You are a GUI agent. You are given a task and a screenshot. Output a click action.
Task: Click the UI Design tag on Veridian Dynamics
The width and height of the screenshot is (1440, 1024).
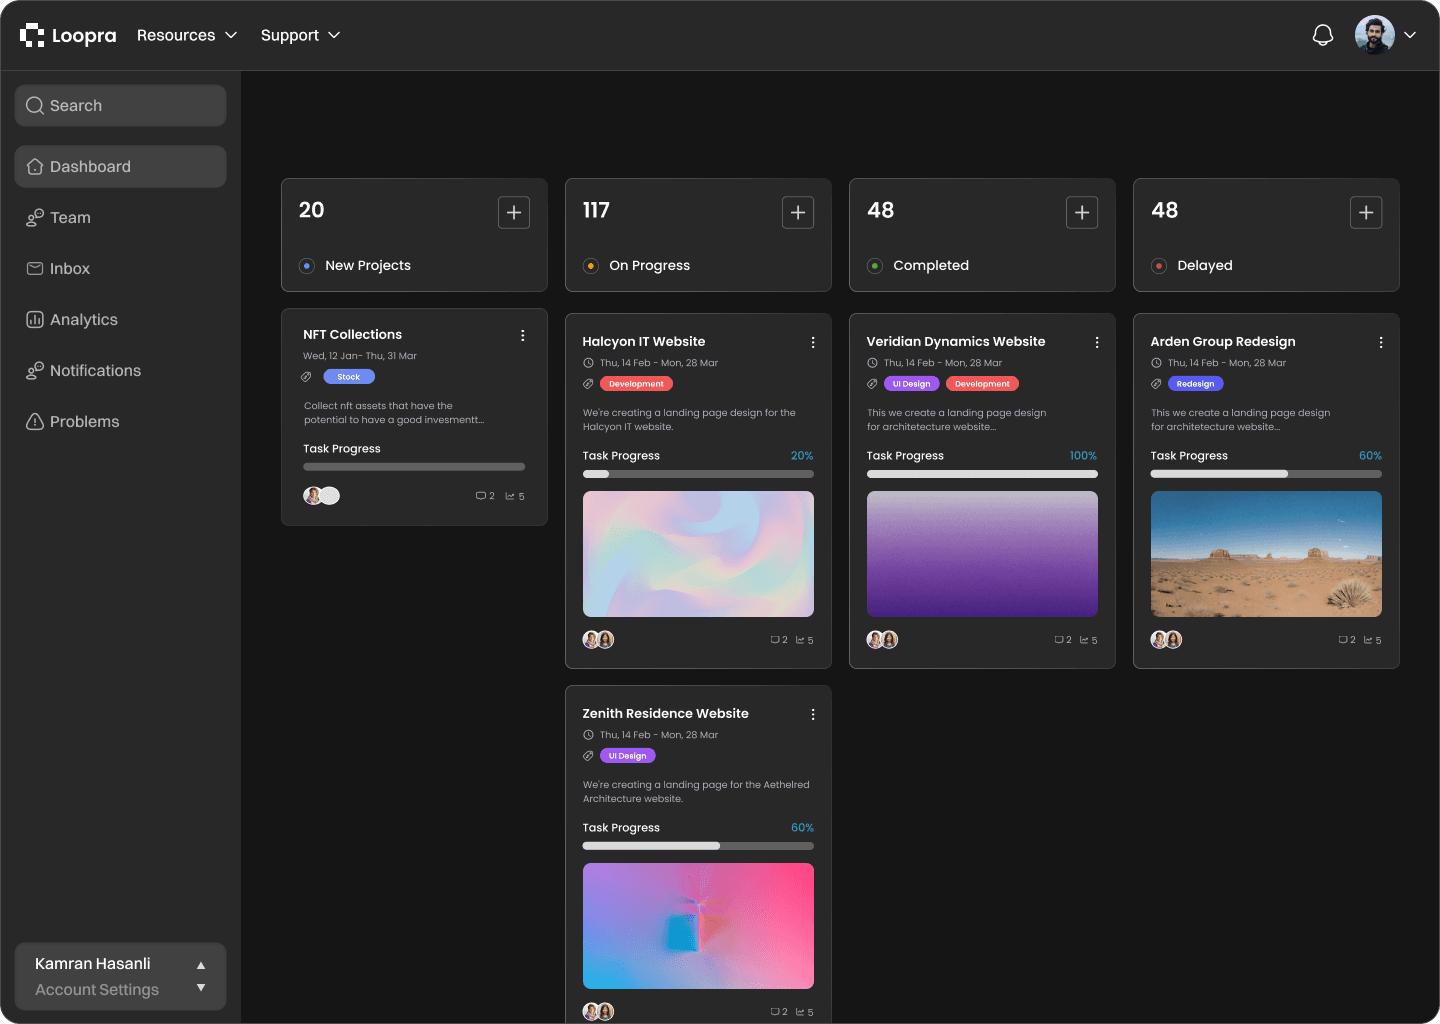coord(911,384)
